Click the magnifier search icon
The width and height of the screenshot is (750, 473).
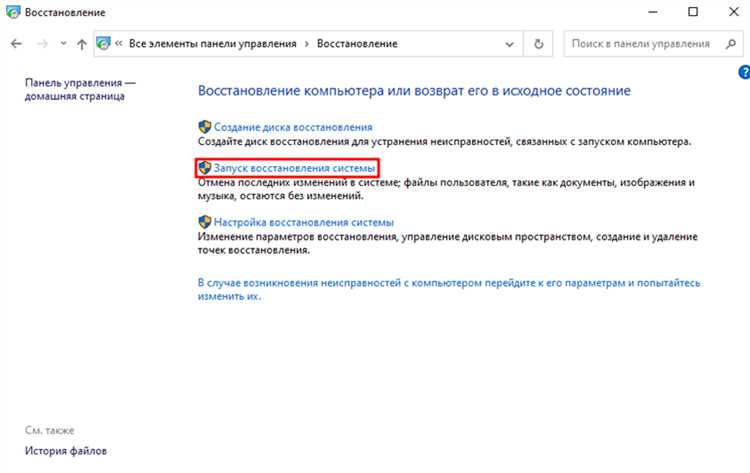pyautogui.click(x=730, y=44)
